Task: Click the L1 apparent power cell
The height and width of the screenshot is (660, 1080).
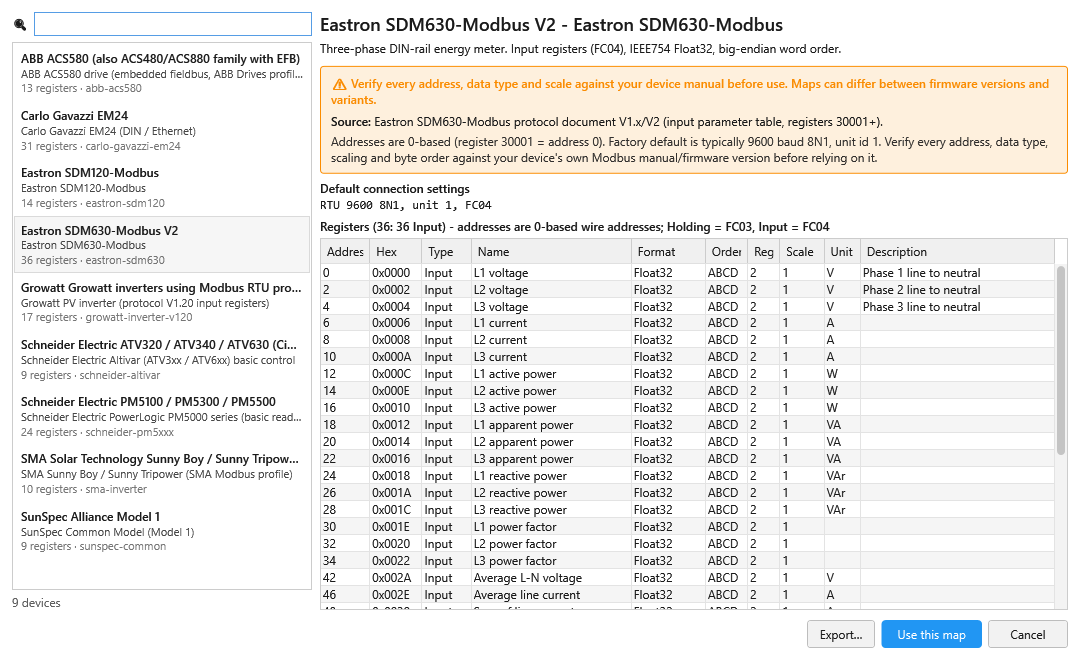Action: pos(551,425)
